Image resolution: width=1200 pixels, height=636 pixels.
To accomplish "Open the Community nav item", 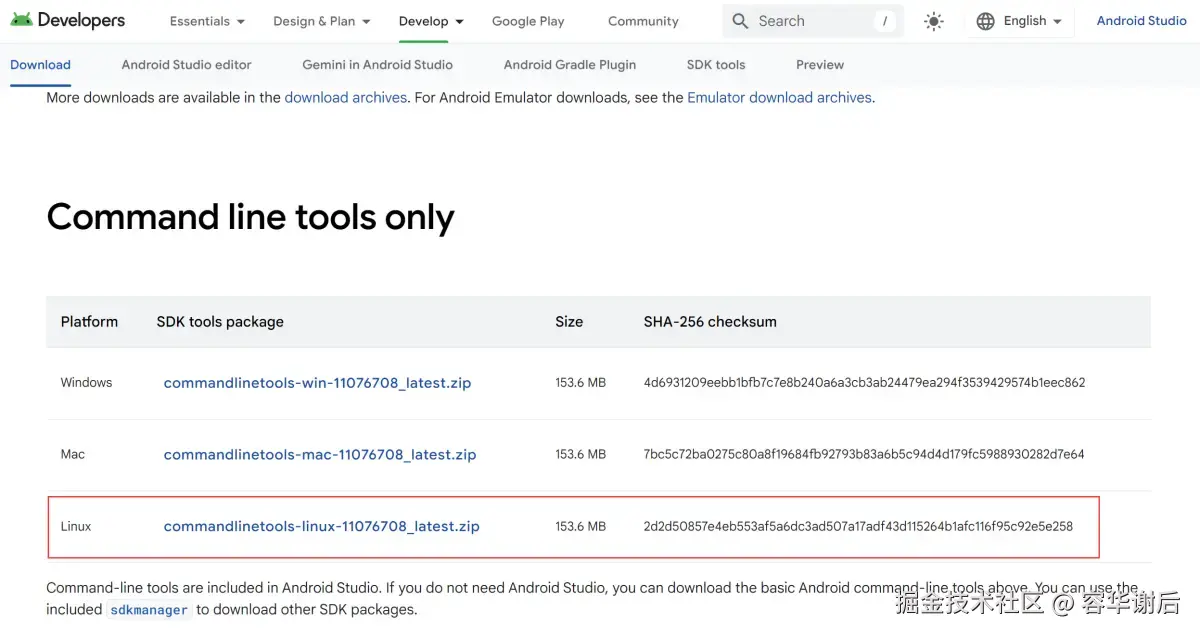I will 643,21.
